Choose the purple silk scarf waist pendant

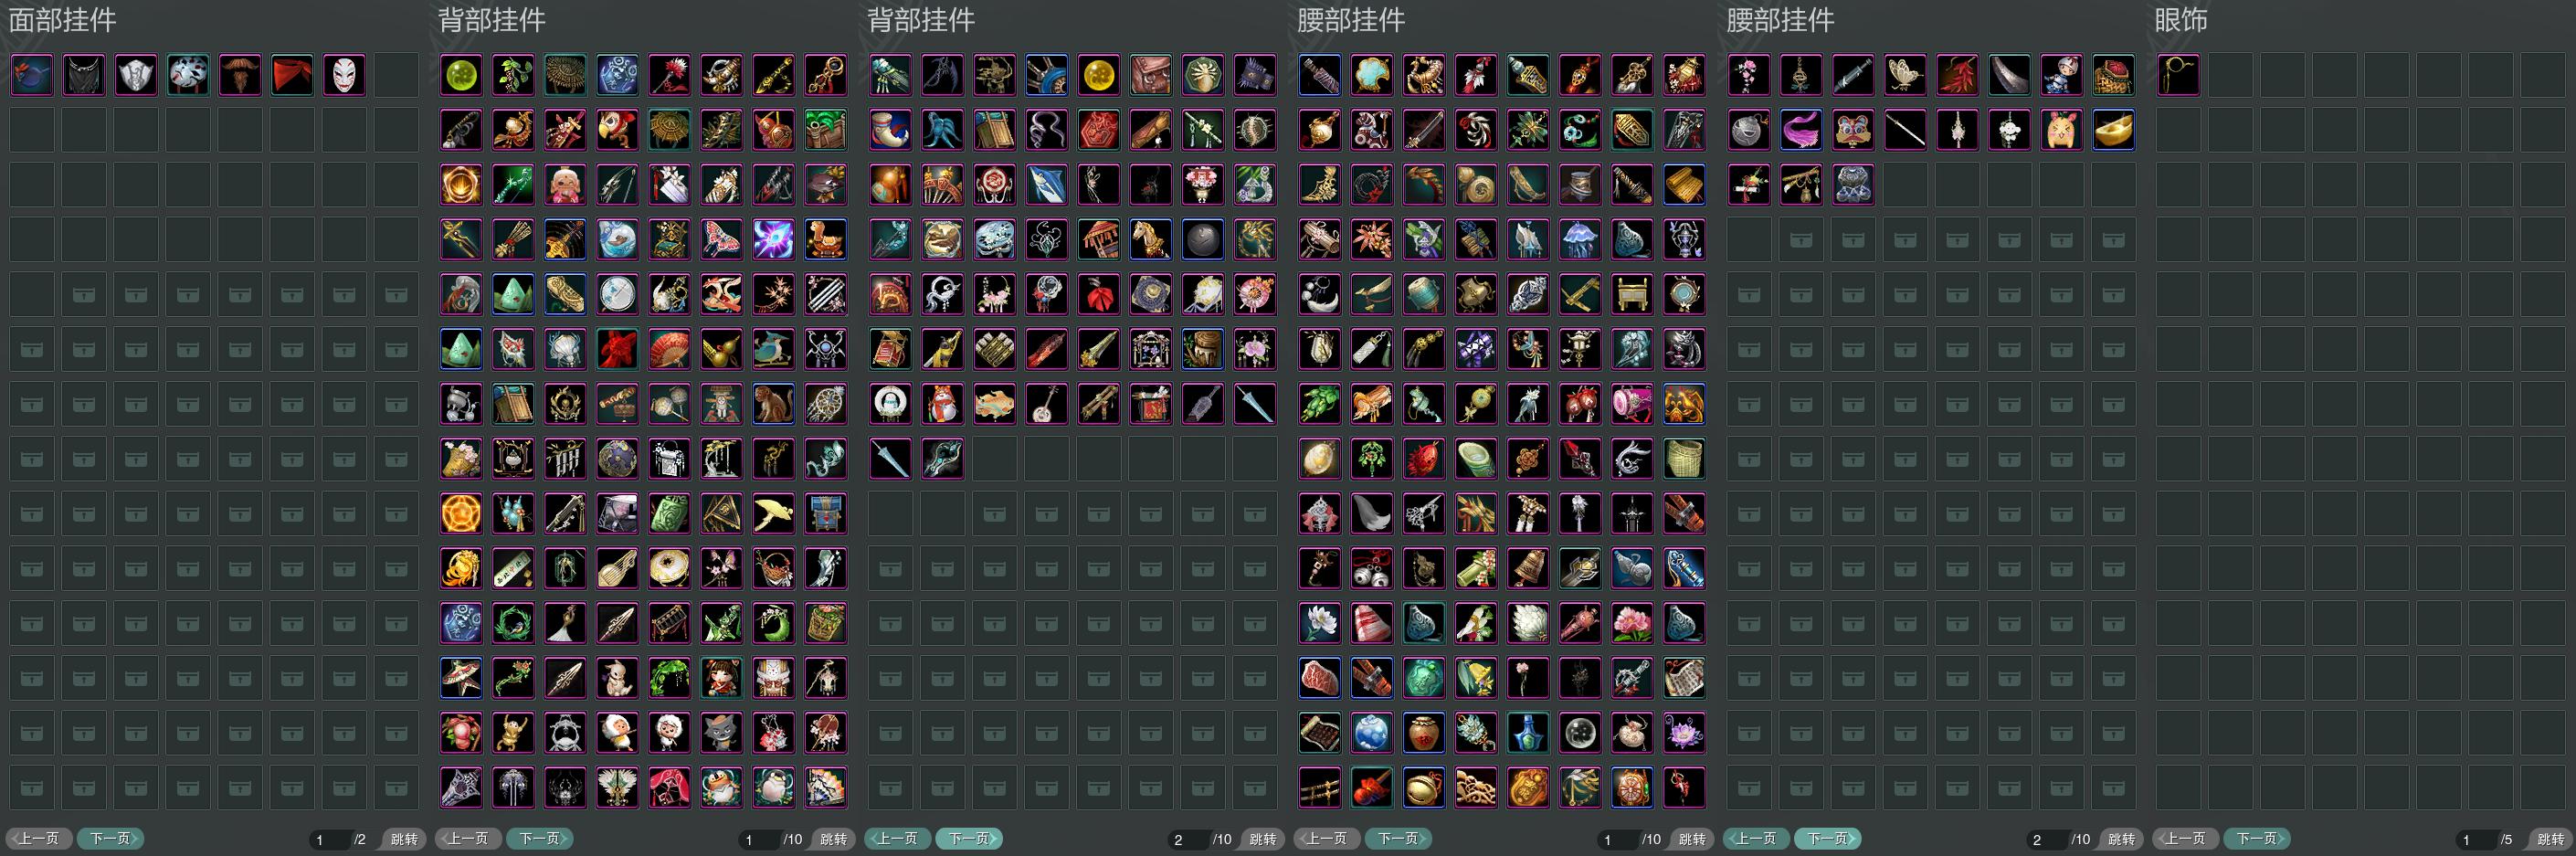click(1801, 130)
